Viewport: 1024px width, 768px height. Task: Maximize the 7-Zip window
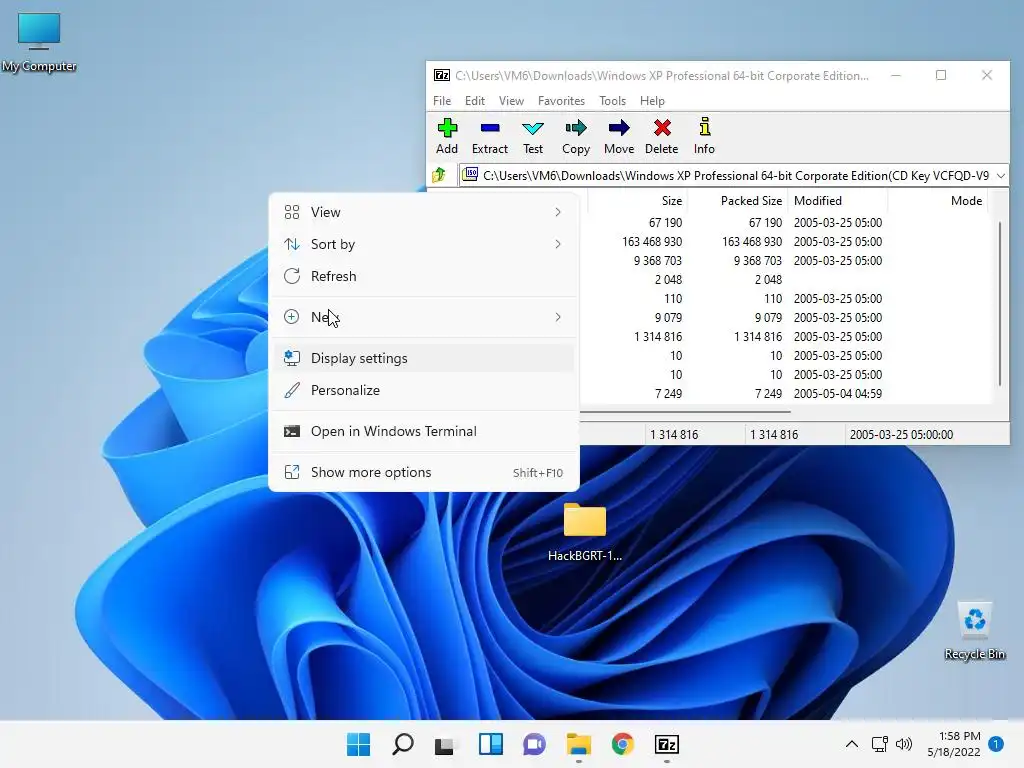coord(941,75)
